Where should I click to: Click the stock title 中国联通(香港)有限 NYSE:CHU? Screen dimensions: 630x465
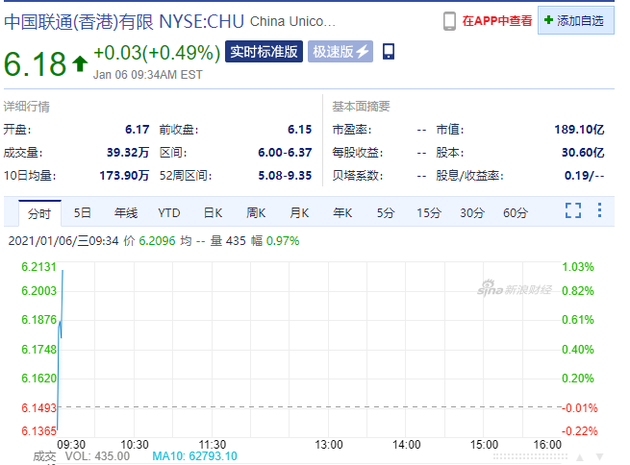coord(124,22)
